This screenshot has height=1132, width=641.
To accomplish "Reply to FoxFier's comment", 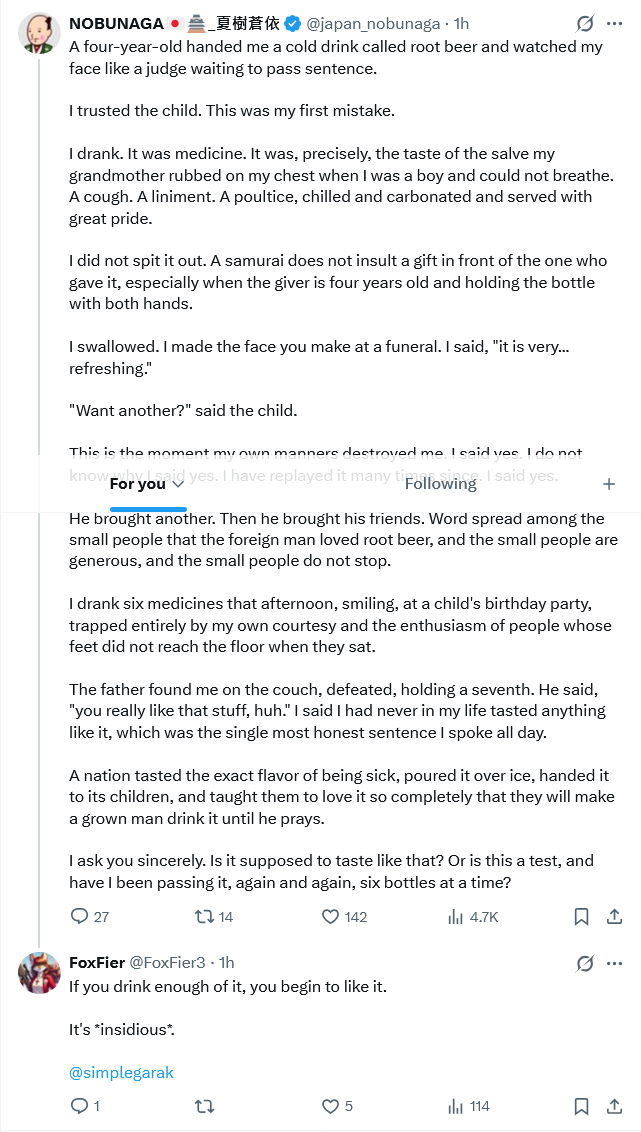I will 84,1106.
